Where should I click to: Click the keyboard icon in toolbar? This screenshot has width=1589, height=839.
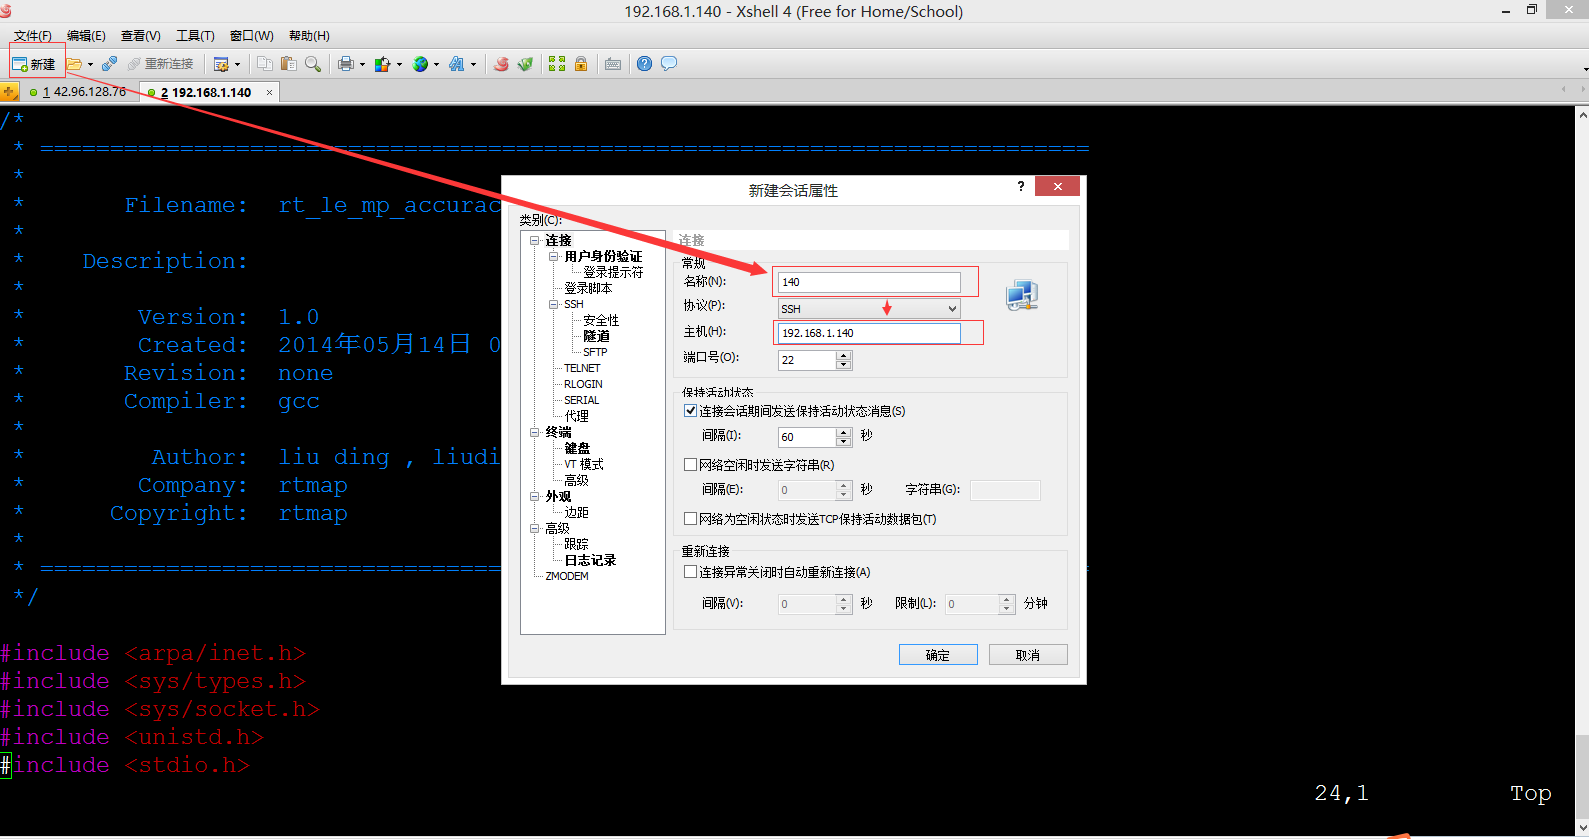coord(613,64)
